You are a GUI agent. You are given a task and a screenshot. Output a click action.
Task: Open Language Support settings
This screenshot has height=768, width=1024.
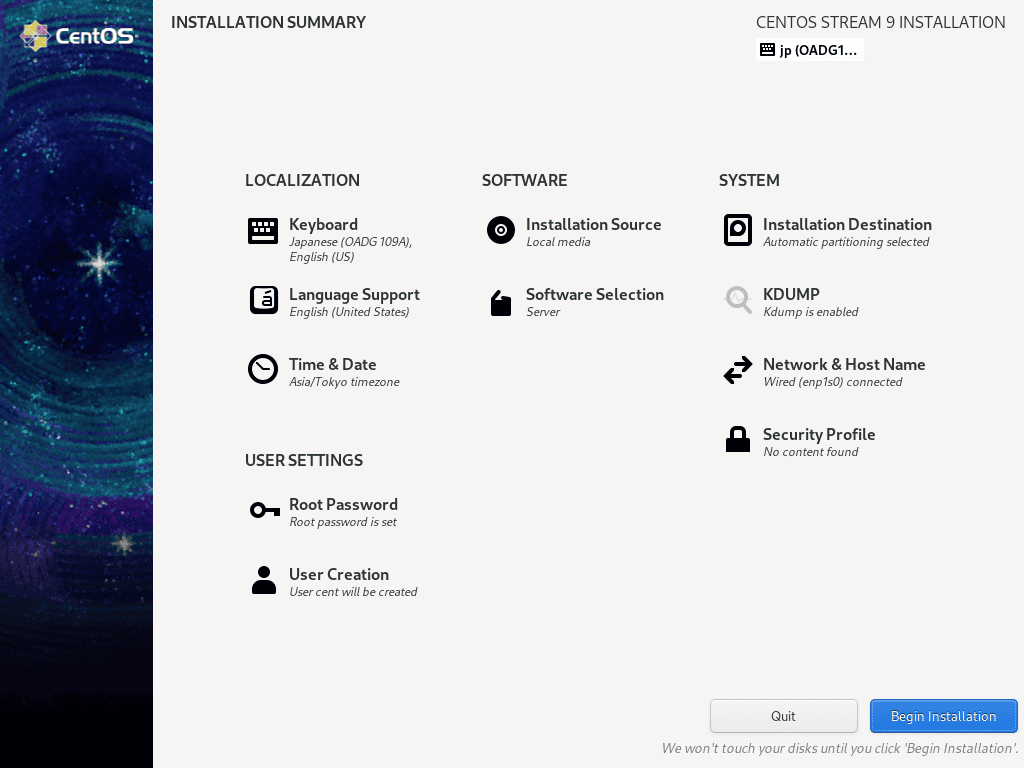point(334,302)
